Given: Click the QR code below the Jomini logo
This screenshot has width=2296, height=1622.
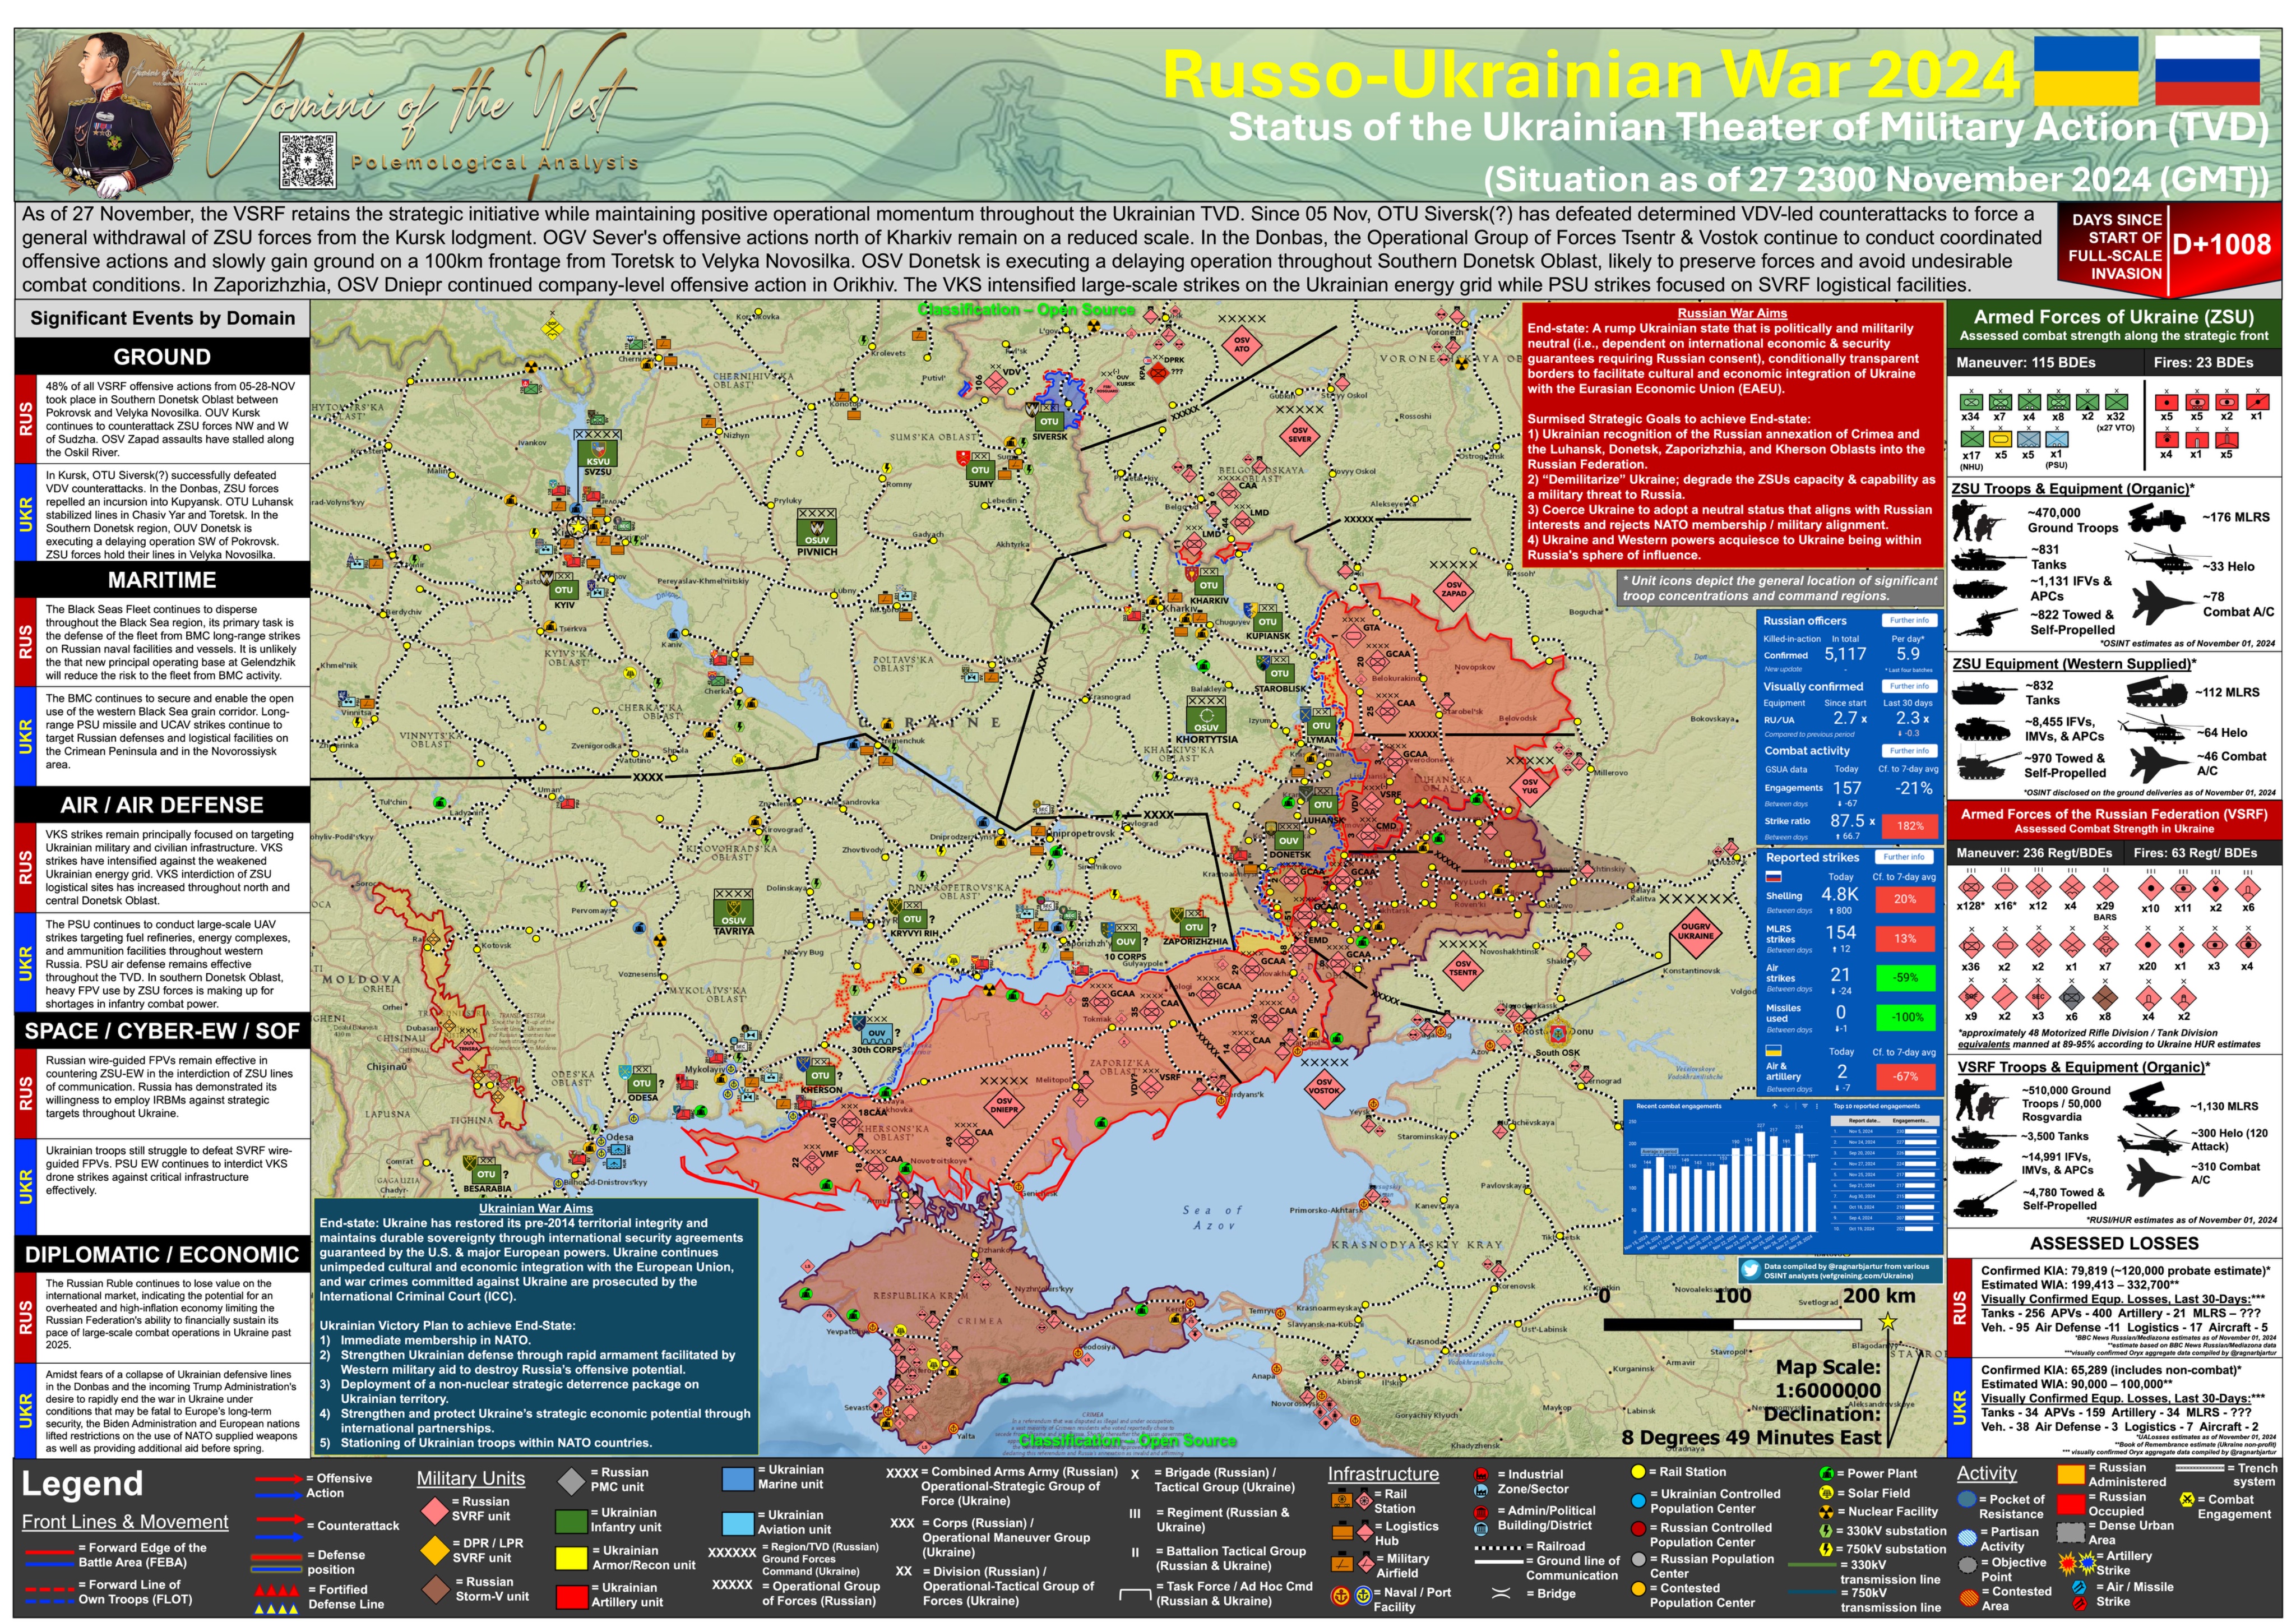Looking at the screenshot, I should pos(308,160).
